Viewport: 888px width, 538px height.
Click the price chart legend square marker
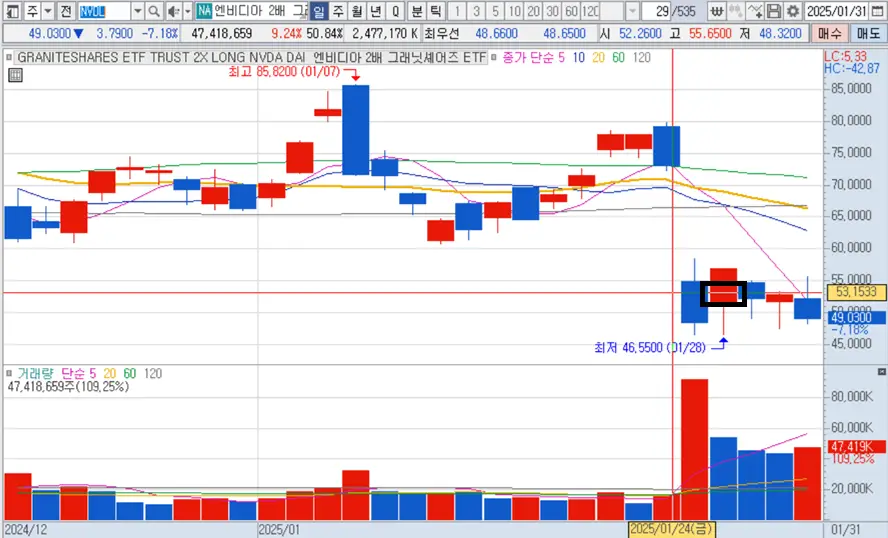pyautogui.click(x=9, y=57)
